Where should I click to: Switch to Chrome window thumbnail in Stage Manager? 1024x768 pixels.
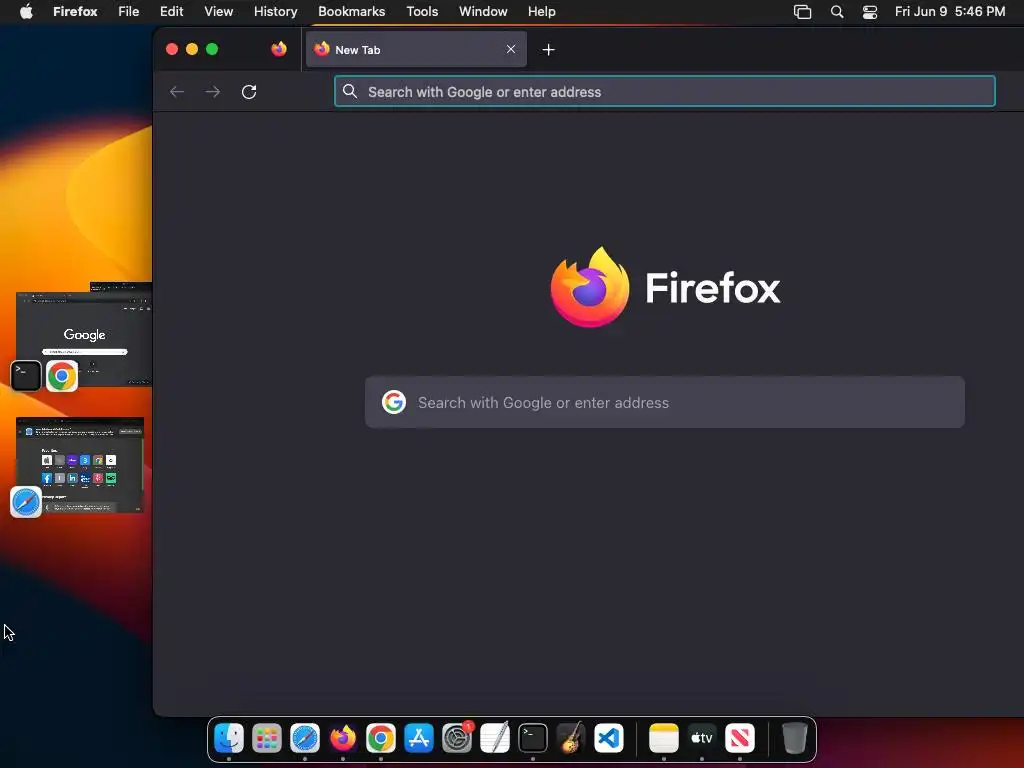84,338
